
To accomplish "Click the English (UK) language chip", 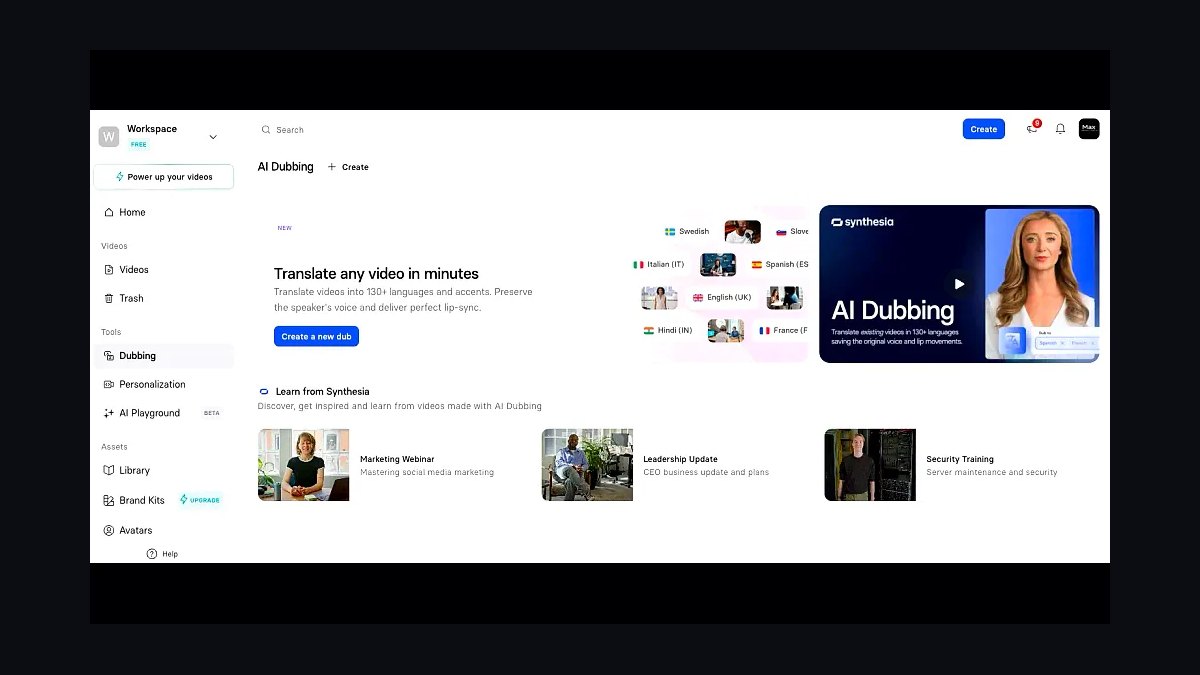I will tap(722, 298).
